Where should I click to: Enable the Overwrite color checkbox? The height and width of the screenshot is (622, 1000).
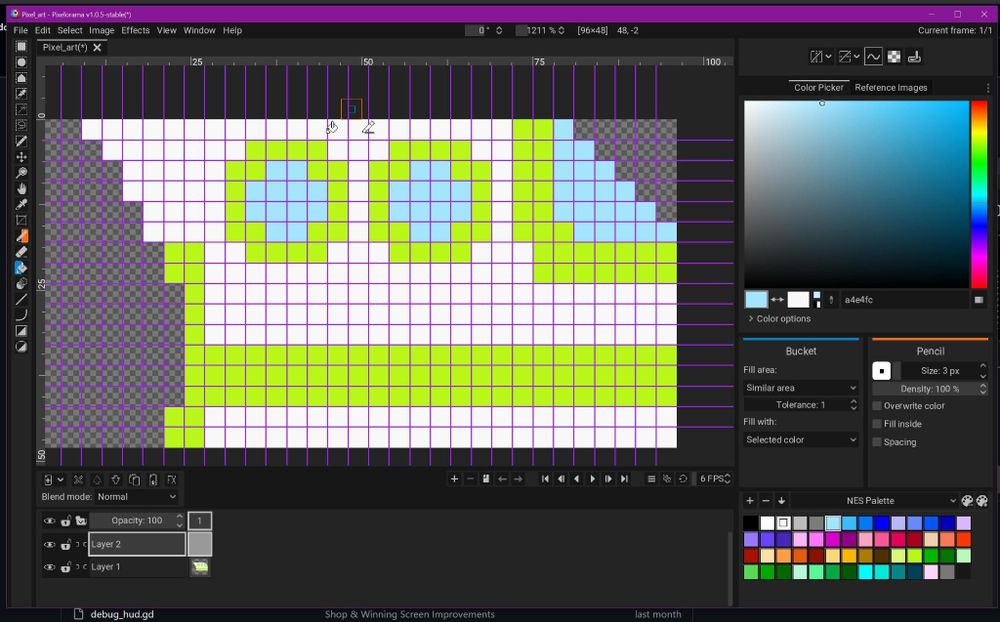[x=877, y=406]
